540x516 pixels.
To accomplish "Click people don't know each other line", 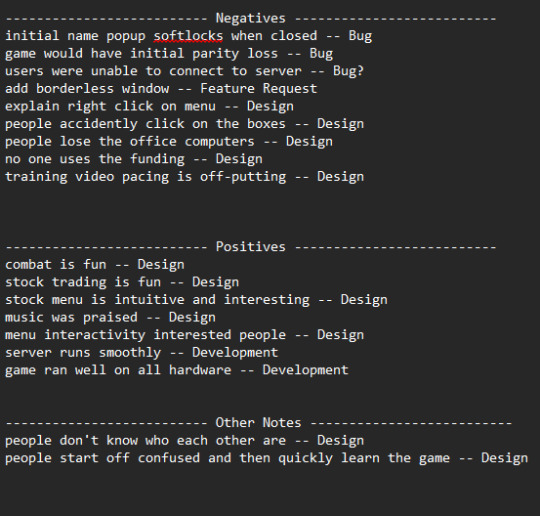I will [x=184, y=441].
